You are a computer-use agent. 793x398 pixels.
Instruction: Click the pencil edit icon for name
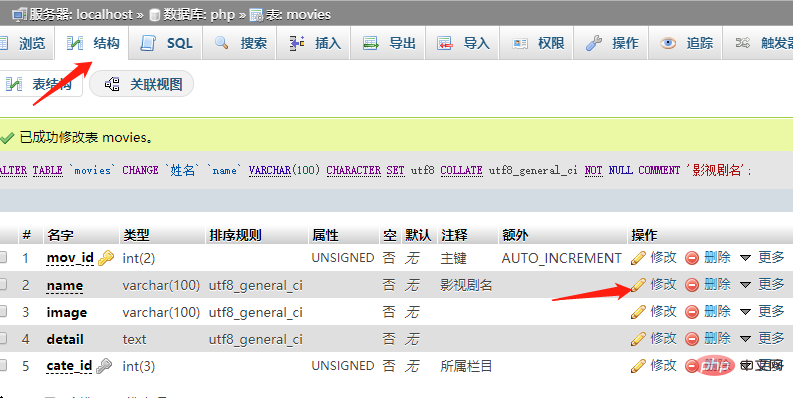[638, 285]
